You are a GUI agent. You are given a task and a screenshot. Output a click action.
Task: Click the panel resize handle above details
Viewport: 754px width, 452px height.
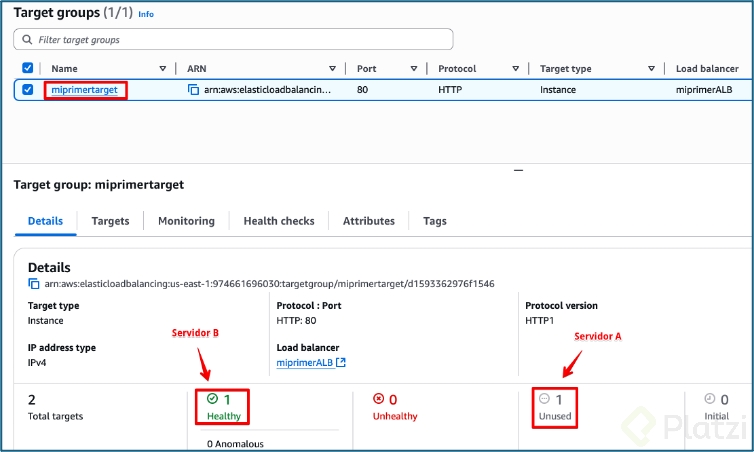tap(518, 170)
